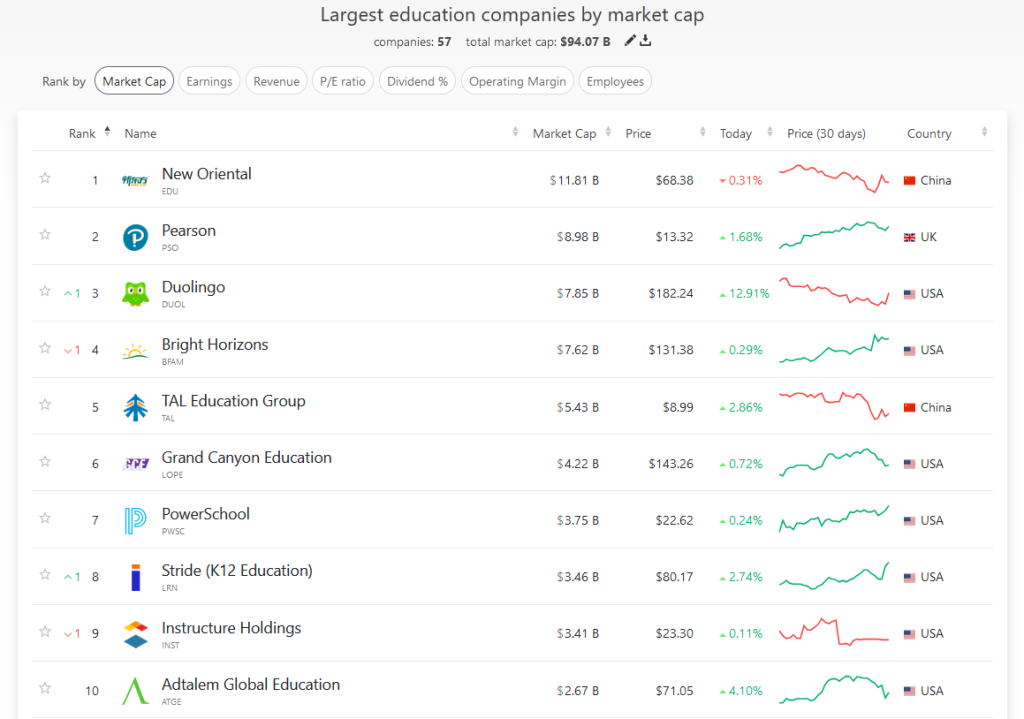Viewport: 1024px width, 719px height.
Task: Click Stride's 30-day price chart
Action: pos(834,576)
